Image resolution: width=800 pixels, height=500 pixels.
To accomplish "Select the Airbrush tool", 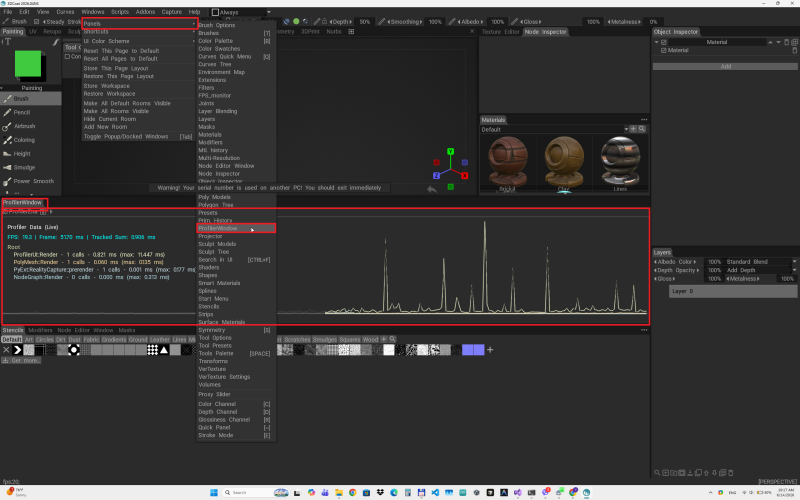I will (x=31, y=126).
